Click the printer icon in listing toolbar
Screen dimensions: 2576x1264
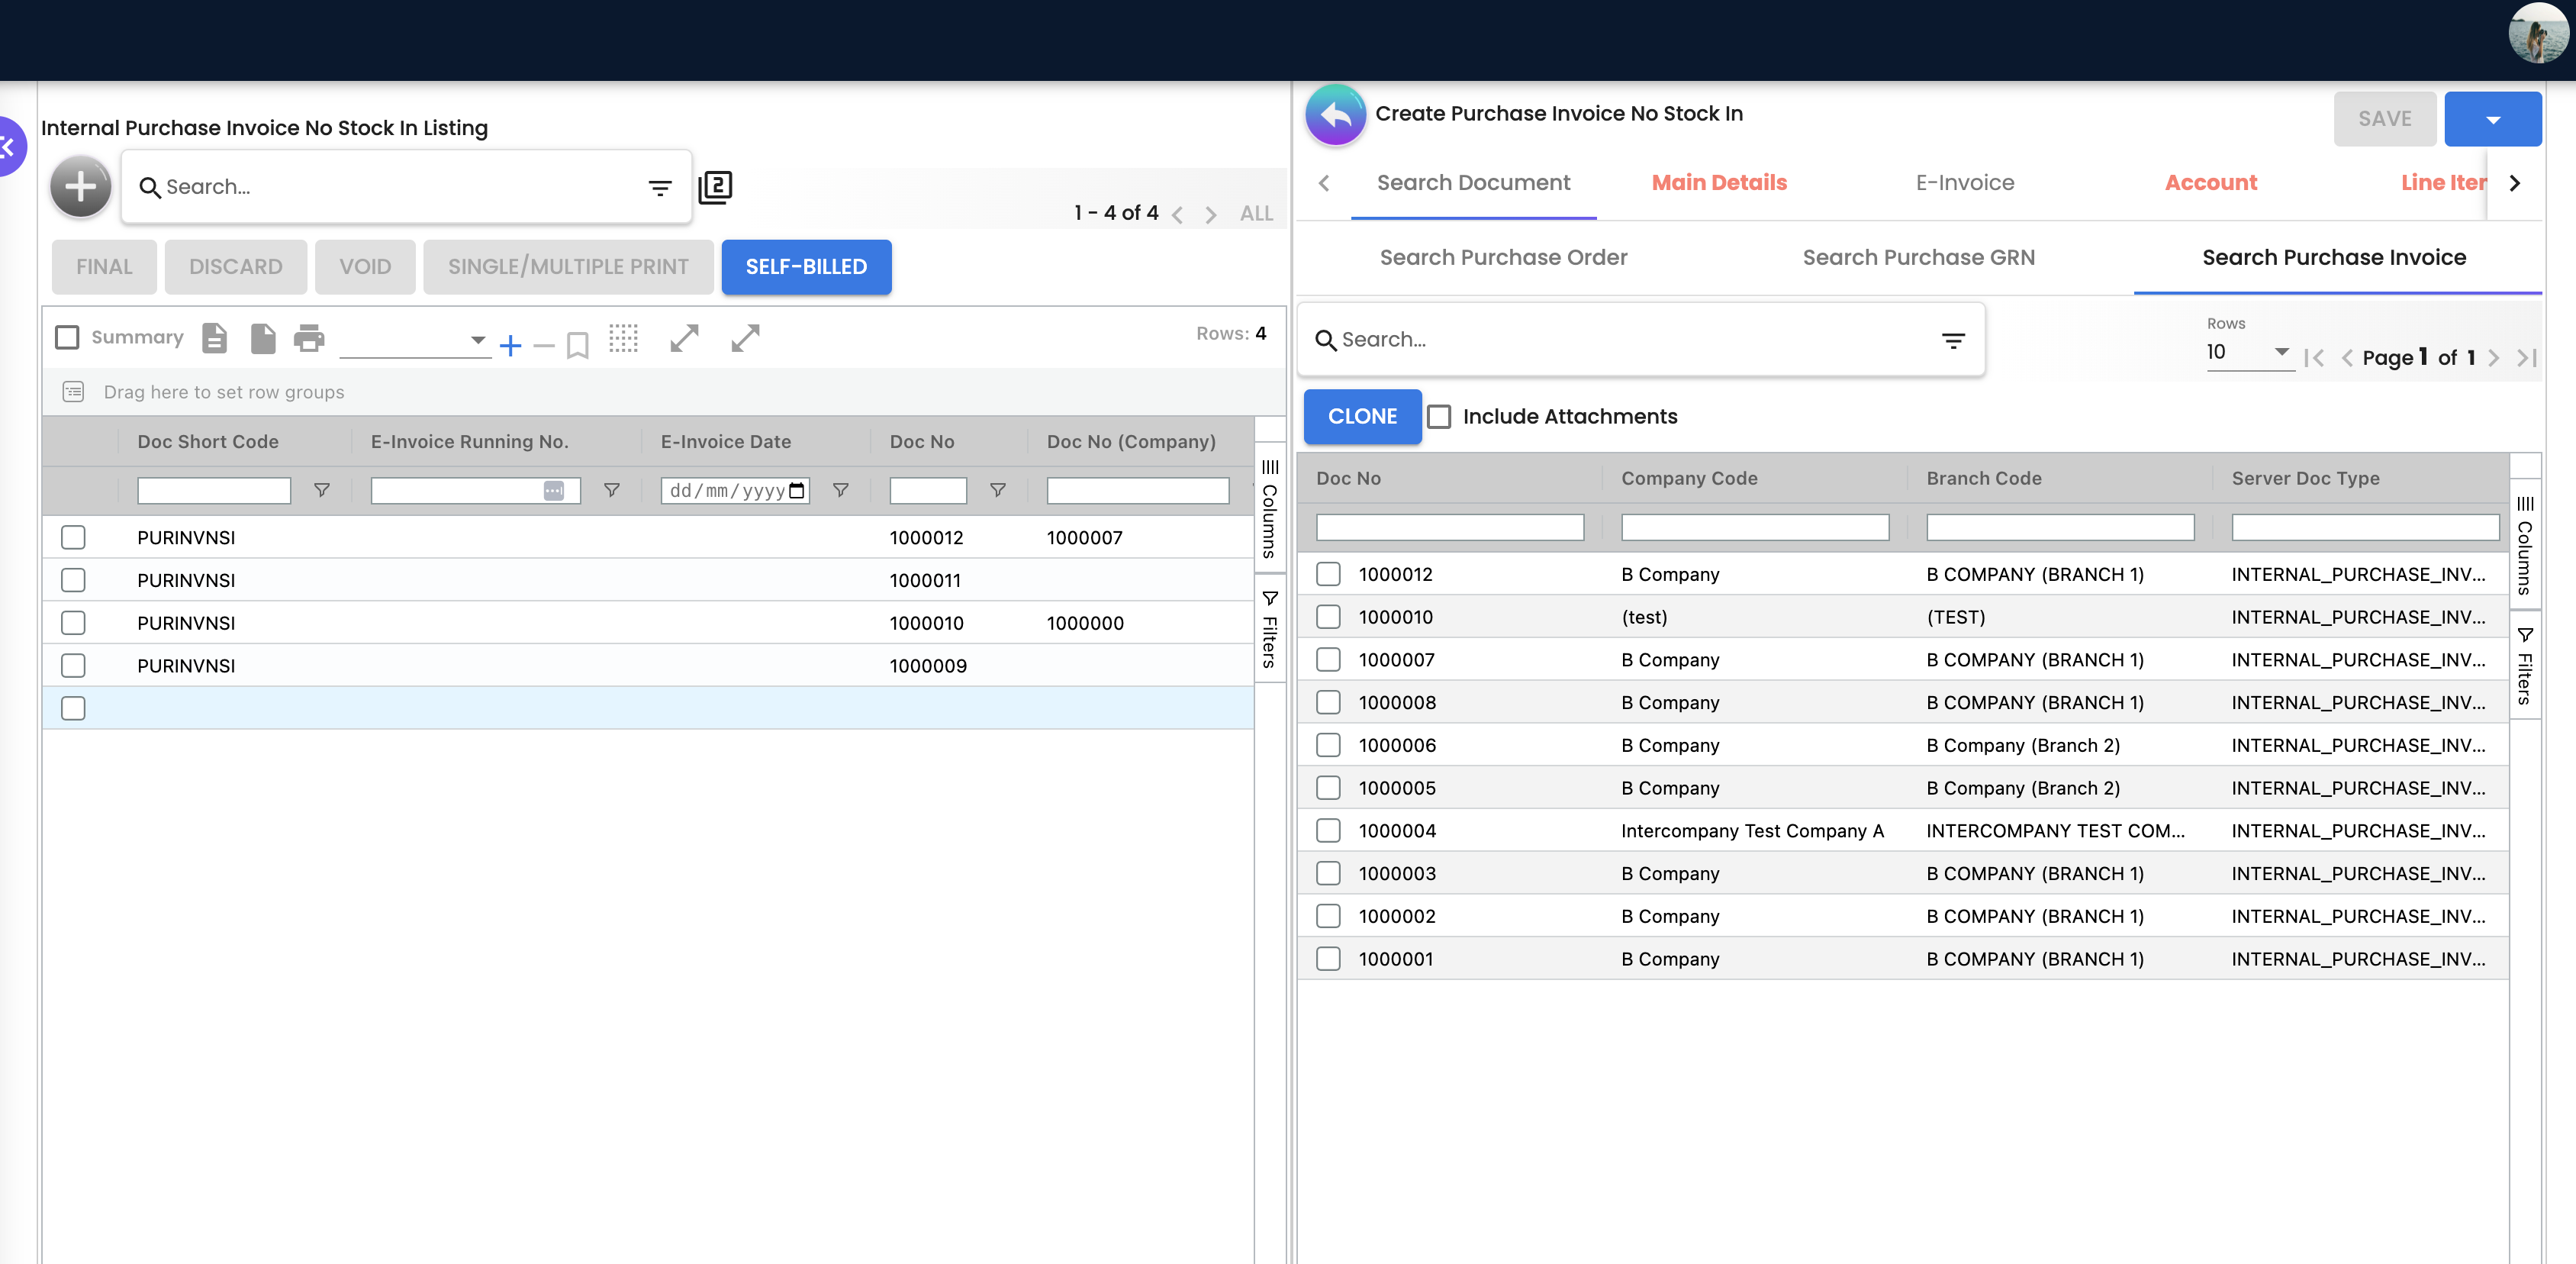pyautogui.click(x=309, y=338)
